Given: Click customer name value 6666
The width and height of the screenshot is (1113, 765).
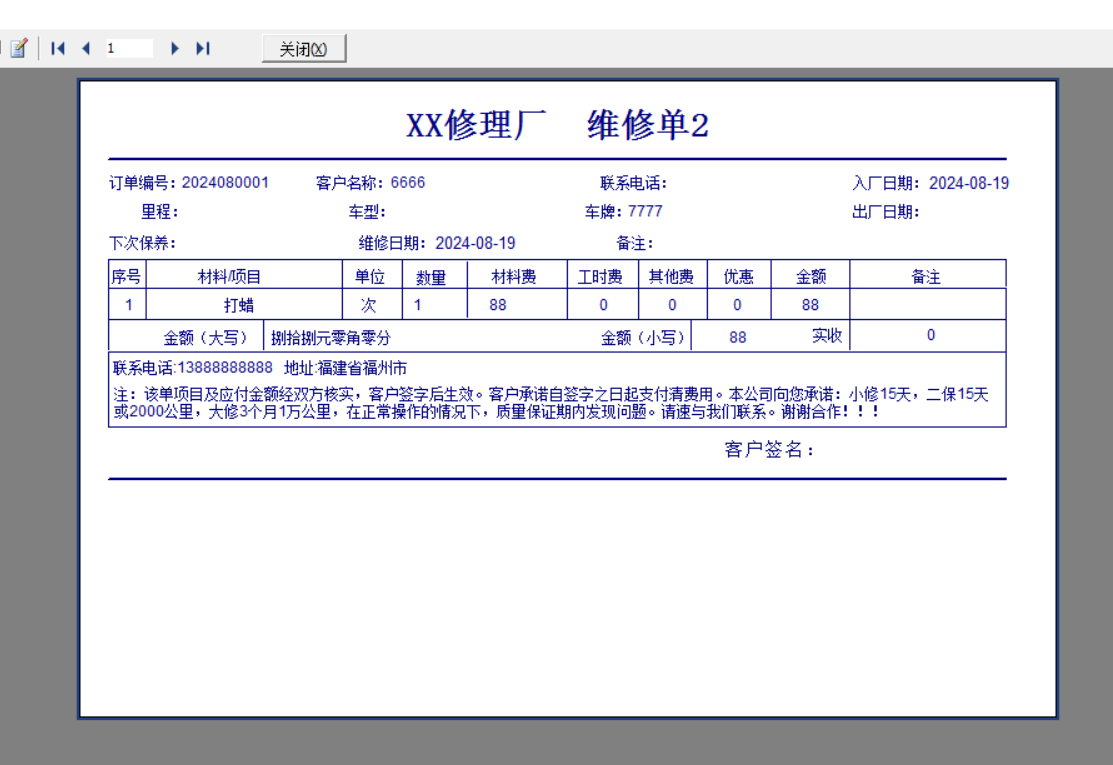Looking at the screenshot, I should pyautogui.click(x=407, y=182).
